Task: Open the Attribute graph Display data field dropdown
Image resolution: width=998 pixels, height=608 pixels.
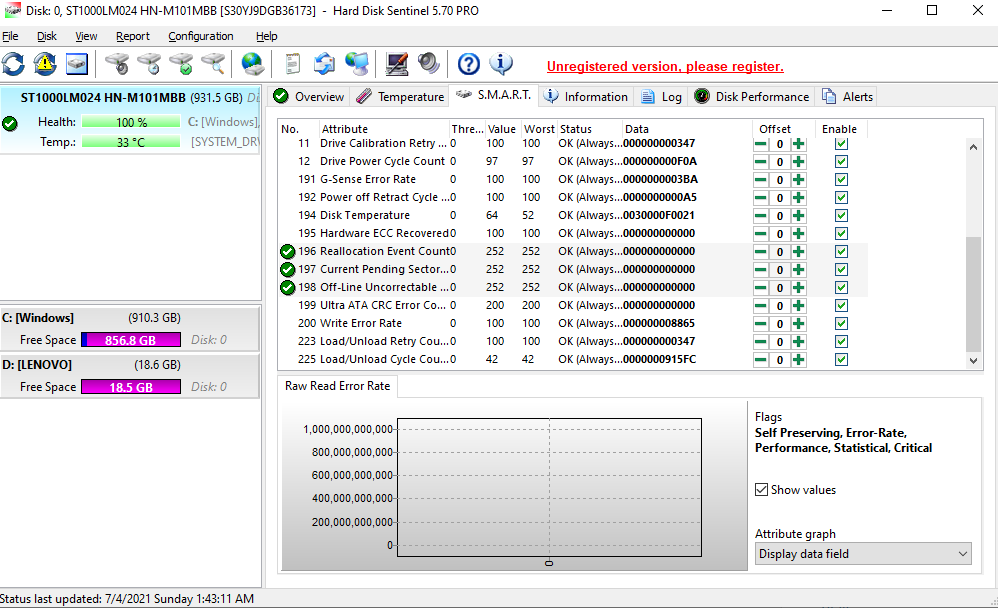Action: coord(863,554)
